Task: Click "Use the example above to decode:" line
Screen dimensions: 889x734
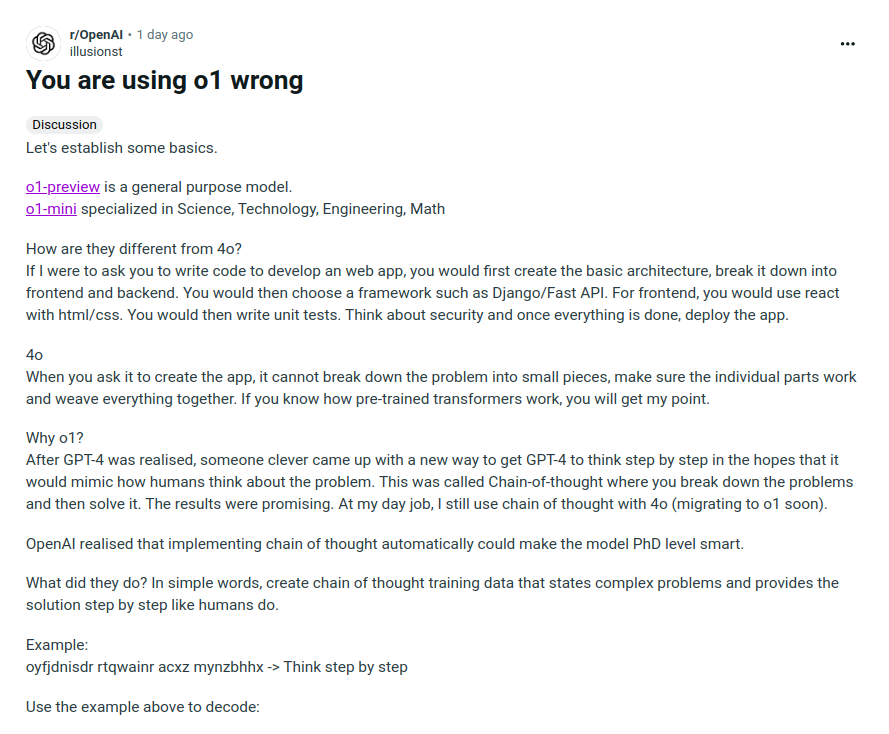Action: [142, 707]
